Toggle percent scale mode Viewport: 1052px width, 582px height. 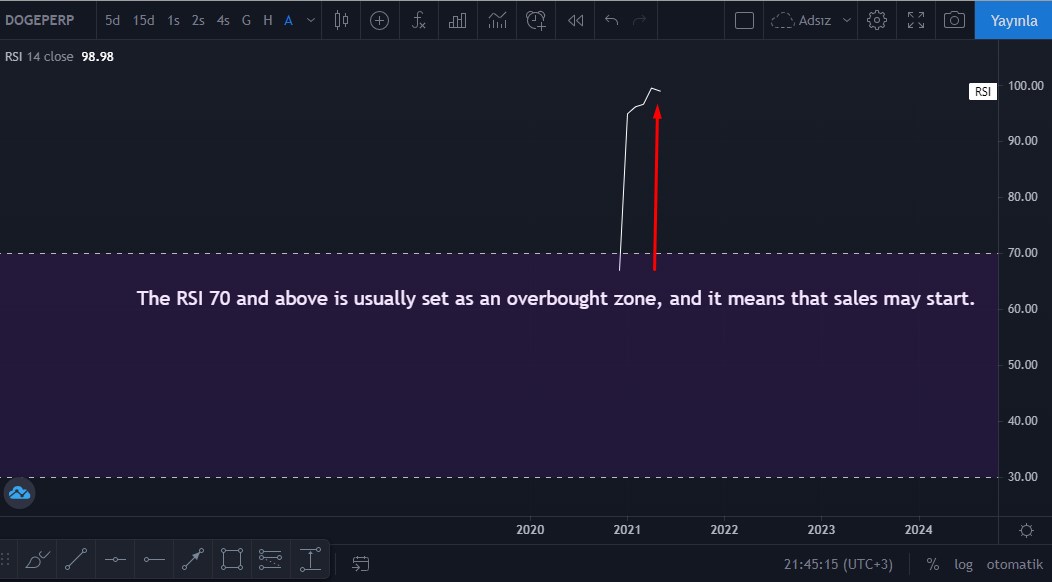(x=932, y=565)
